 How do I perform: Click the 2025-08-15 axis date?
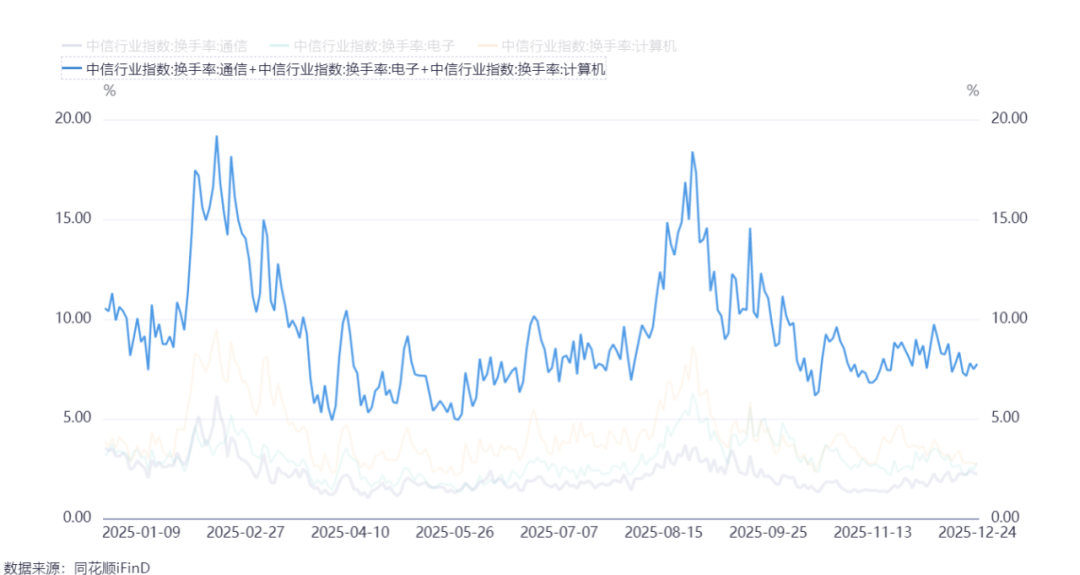[x=664, y=532]
